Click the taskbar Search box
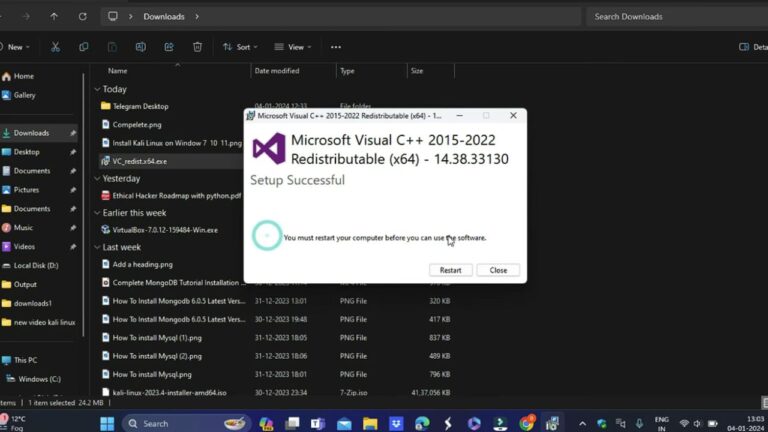 185,423
